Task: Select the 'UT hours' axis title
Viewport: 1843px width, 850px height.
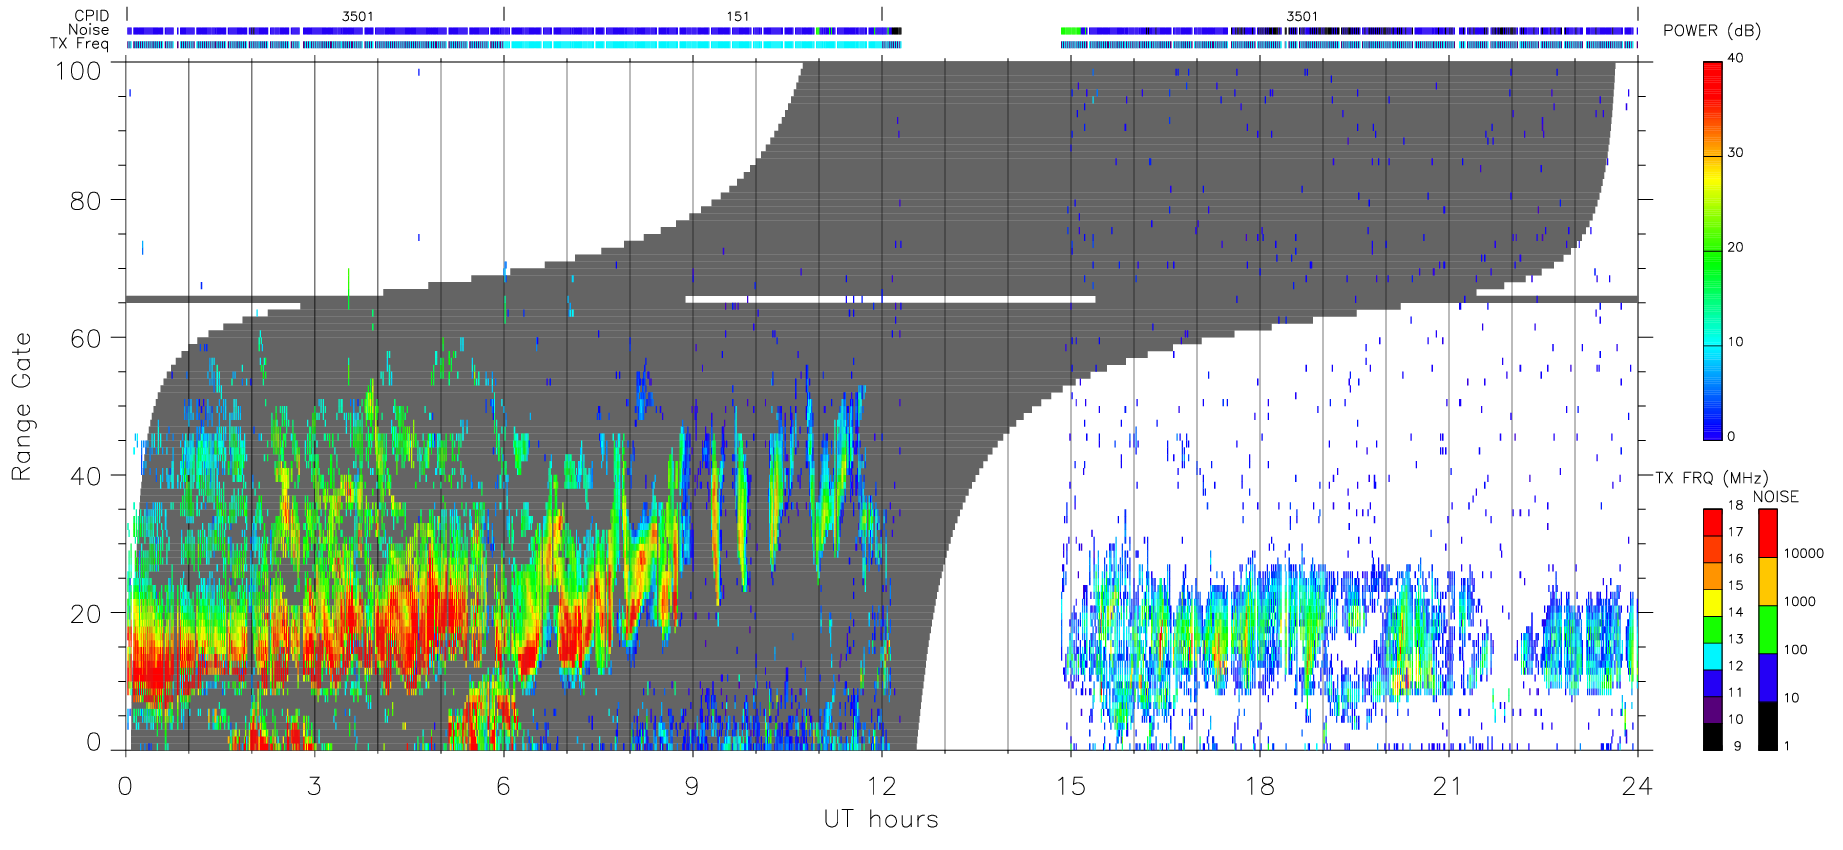Action: click(x=881, y=819)
